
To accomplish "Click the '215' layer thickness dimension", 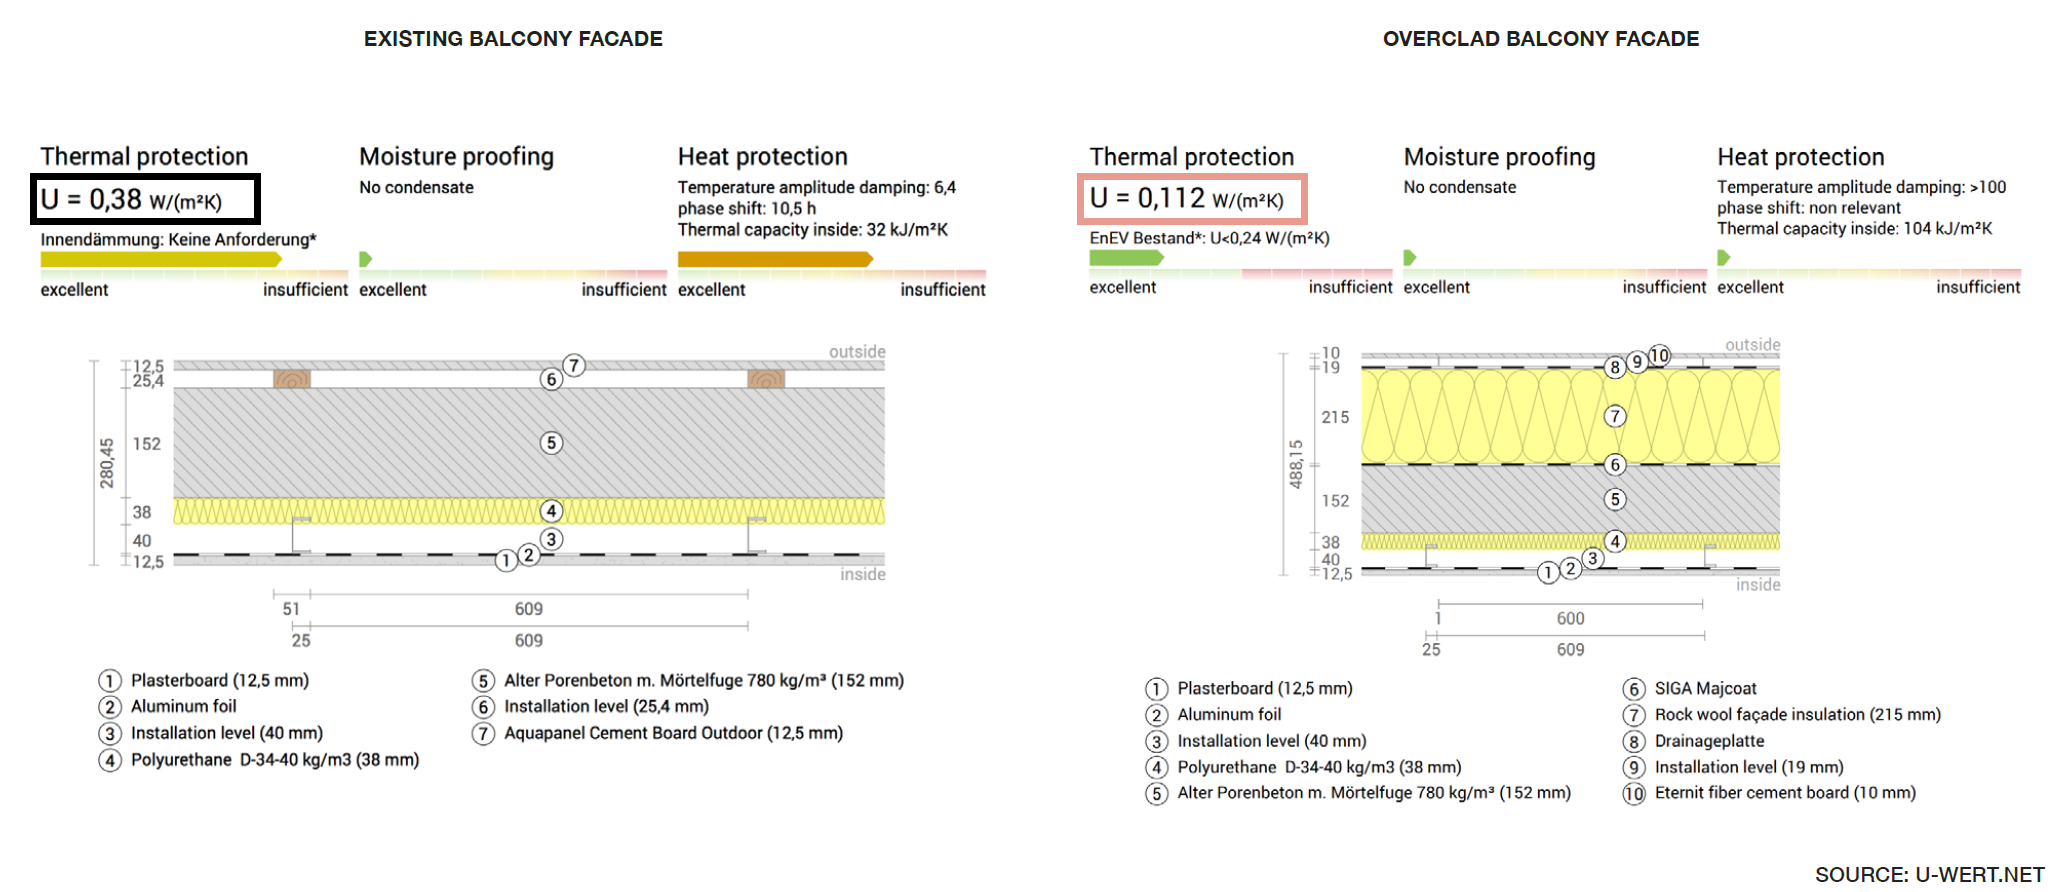I will [1335, 417].
